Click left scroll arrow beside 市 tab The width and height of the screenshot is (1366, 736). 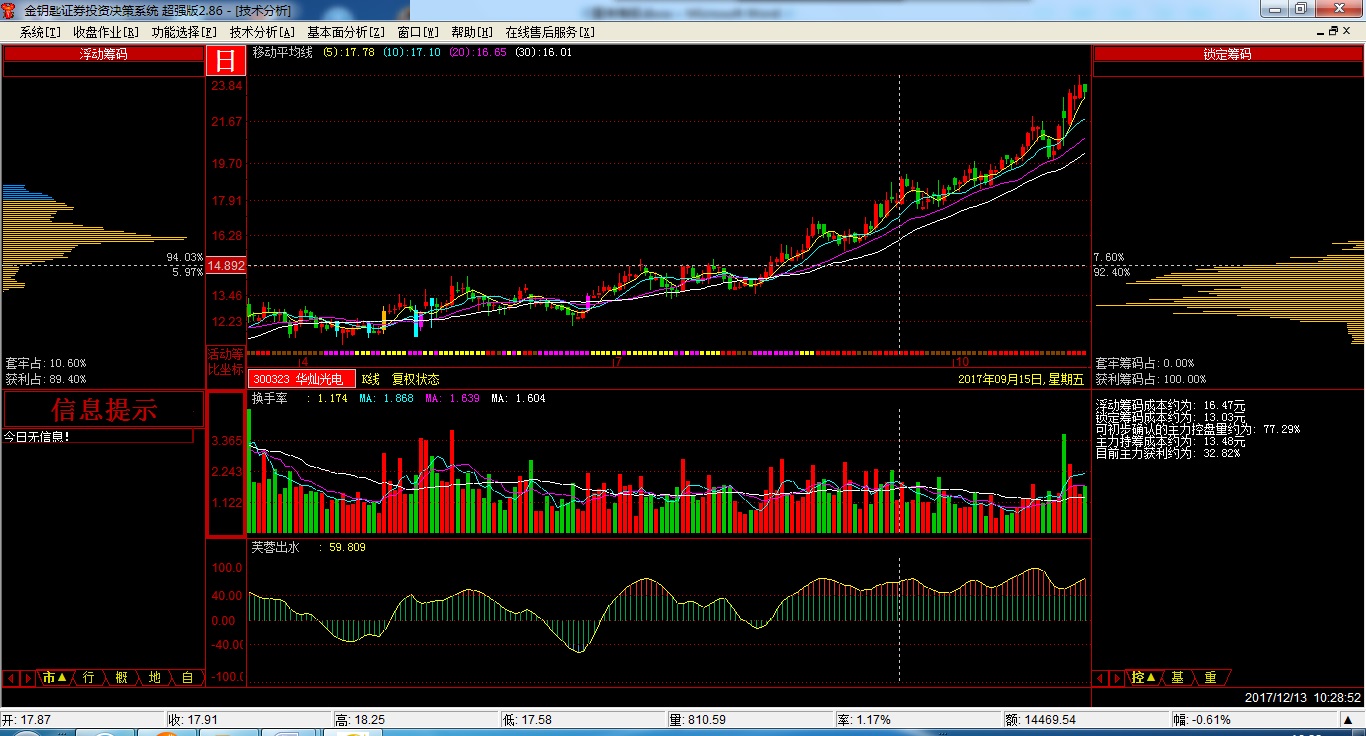pyautogui.click(x=11, y=678)
